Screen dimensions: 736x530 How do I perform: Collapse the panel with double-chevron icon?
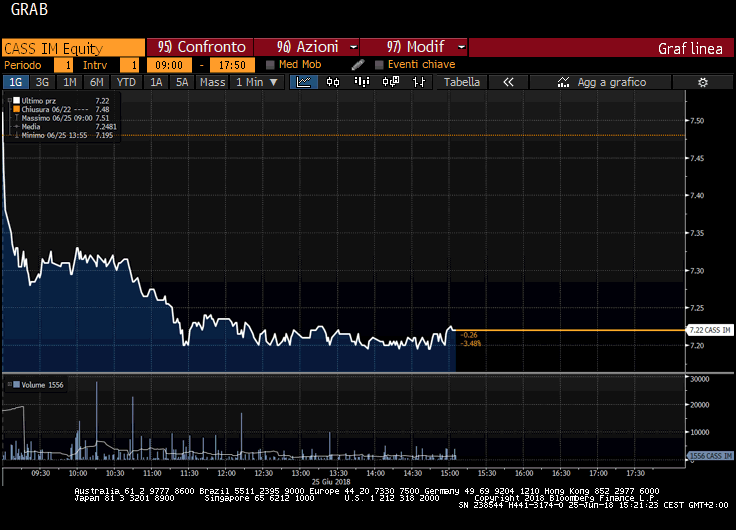(508, 82)
